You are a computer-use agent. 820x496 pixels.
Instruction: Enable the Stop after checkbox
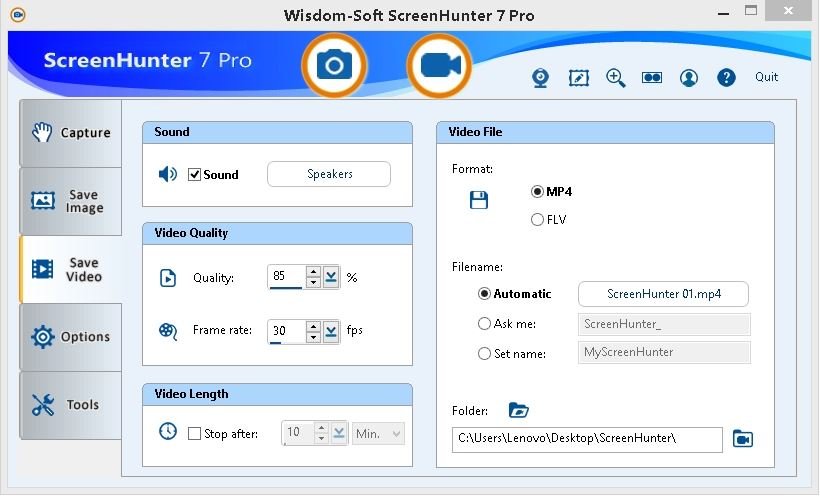click(x=195, y=434)
